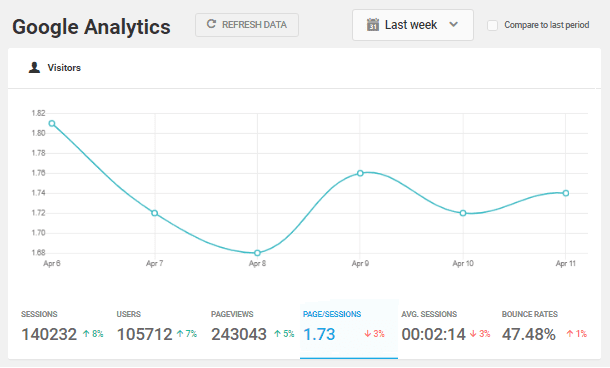This screenshot has width=610, height=368.
Task: Click the Apr 9 data point on chart
Action: pos(360,173)
